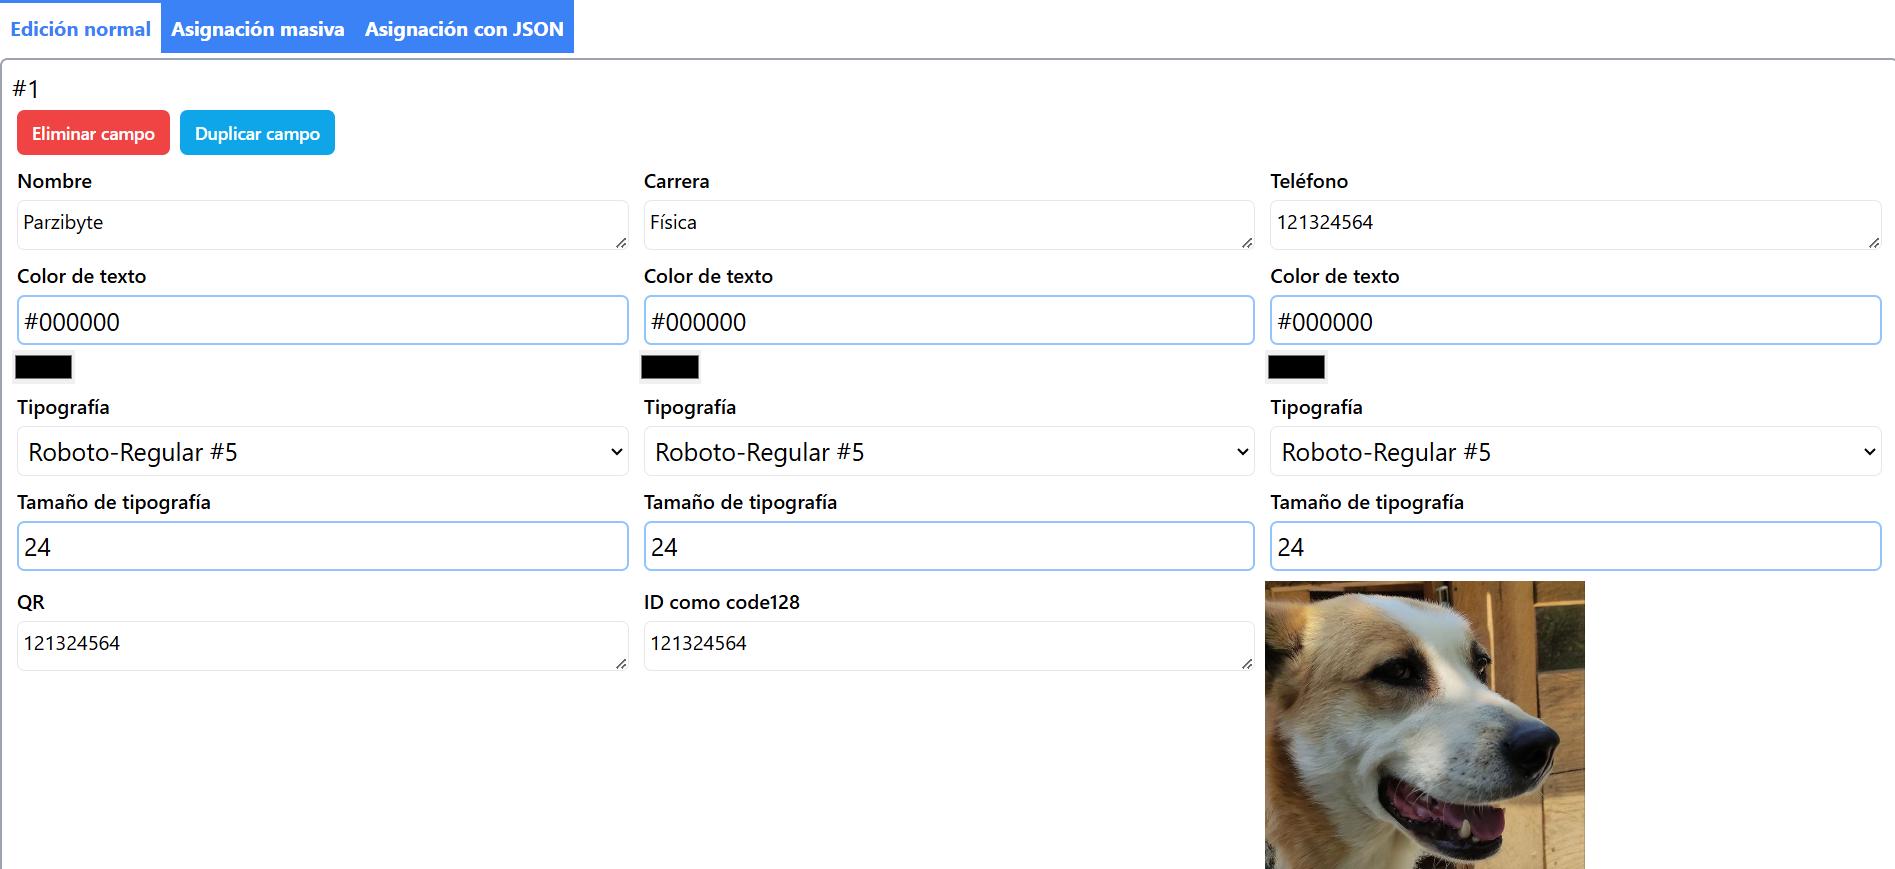The width and height of the screenshot is (1895, 869).
Task: Expand the Tipografía dropdown under Carrera
Action: (x=948, y=452)
